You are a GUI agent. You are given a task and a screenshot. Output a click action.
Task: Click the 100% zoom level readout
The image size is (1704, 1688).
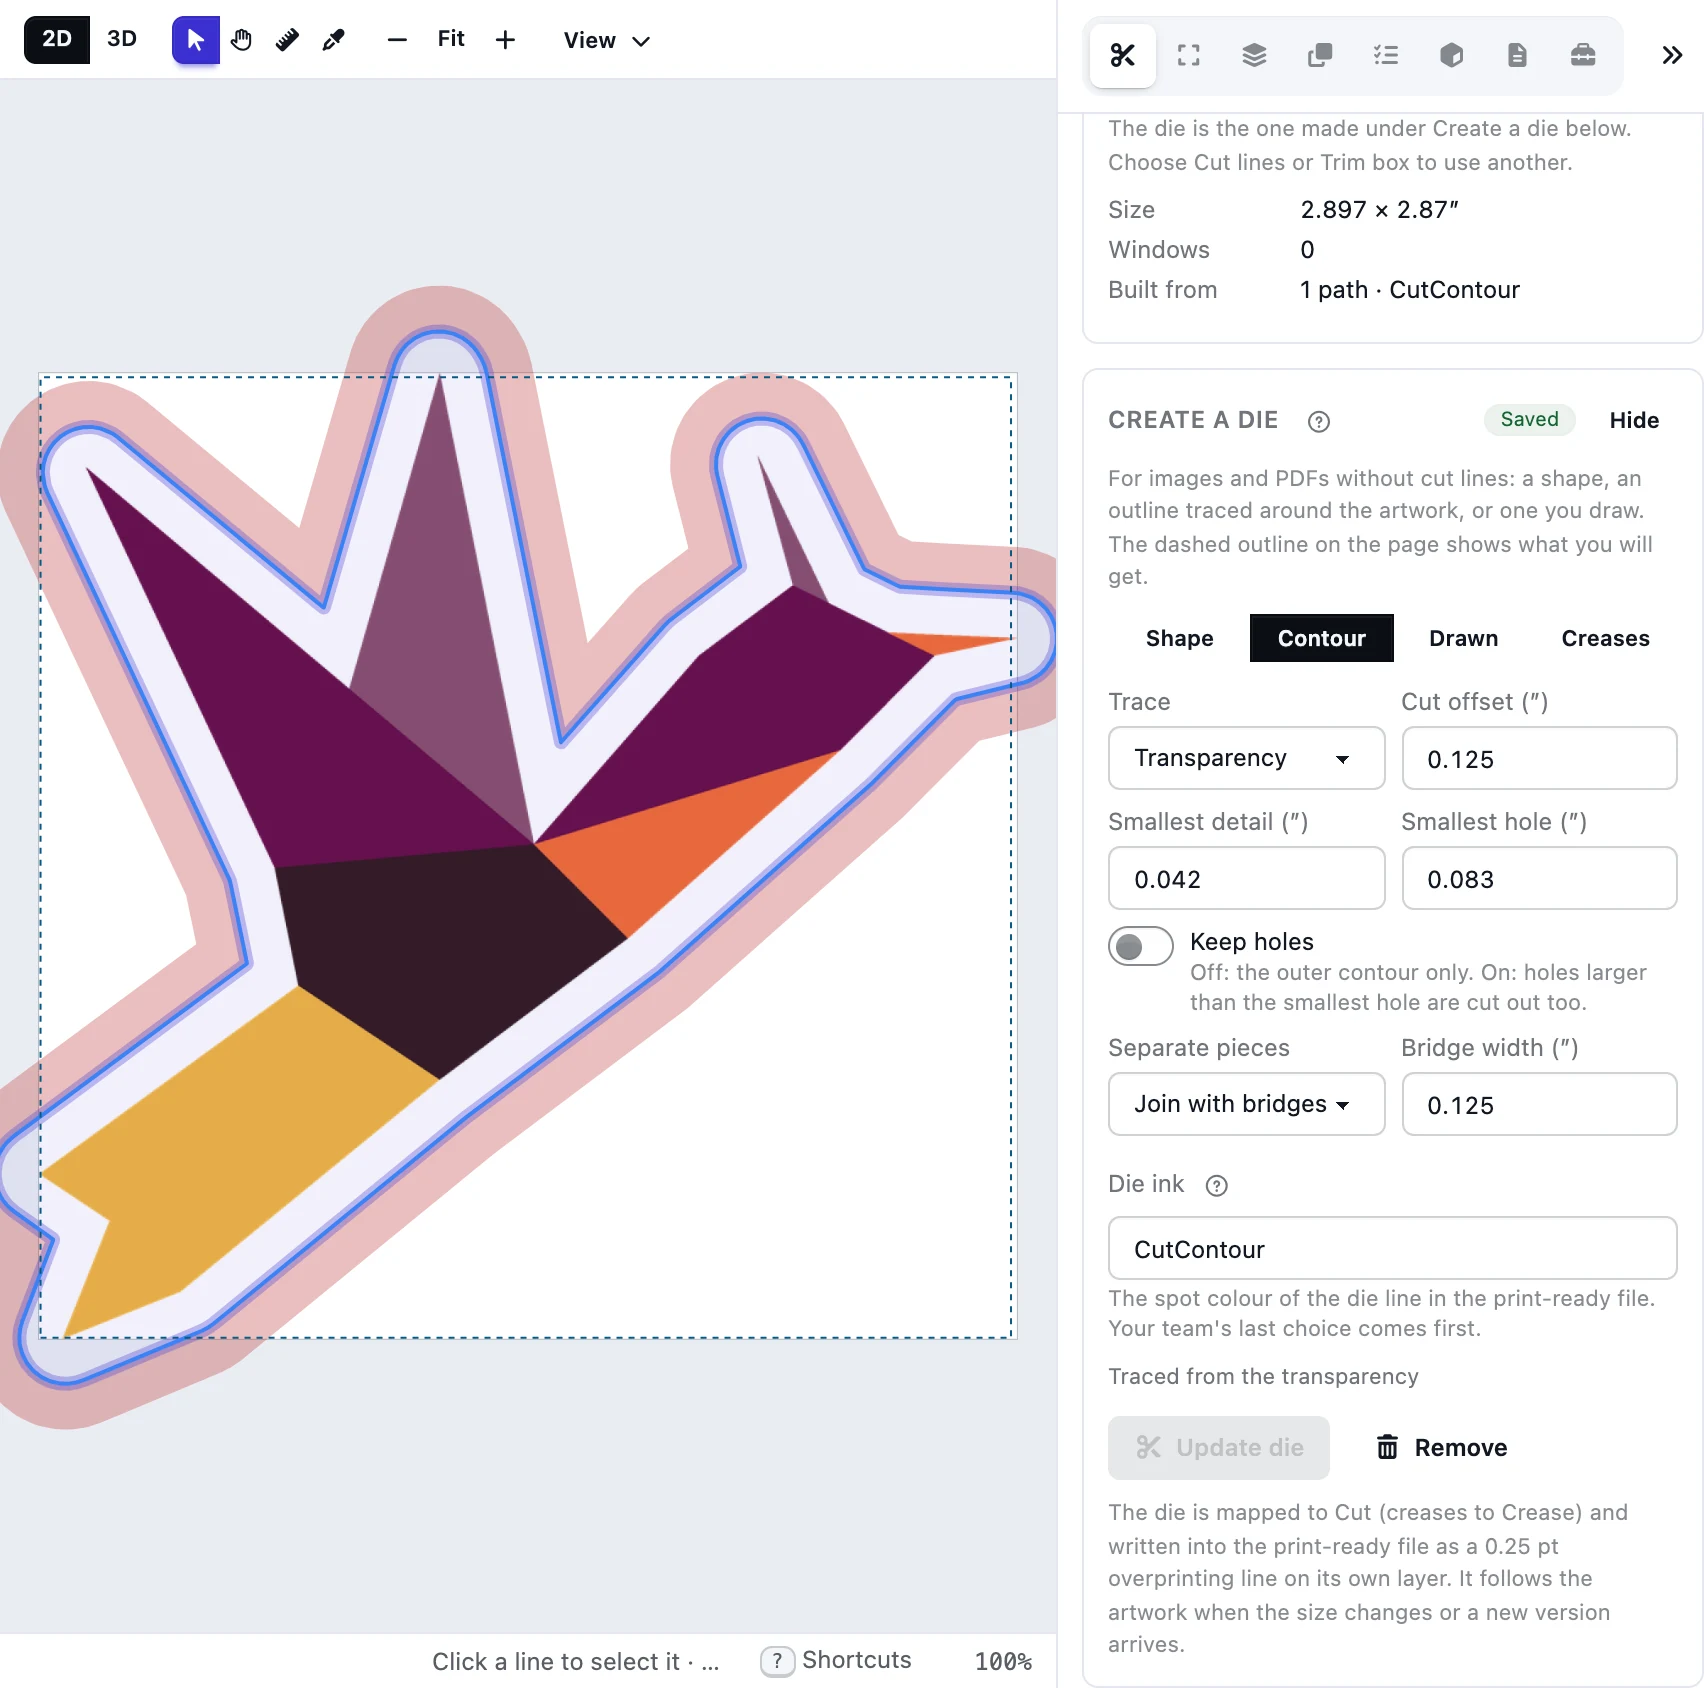(1003, 1661)
